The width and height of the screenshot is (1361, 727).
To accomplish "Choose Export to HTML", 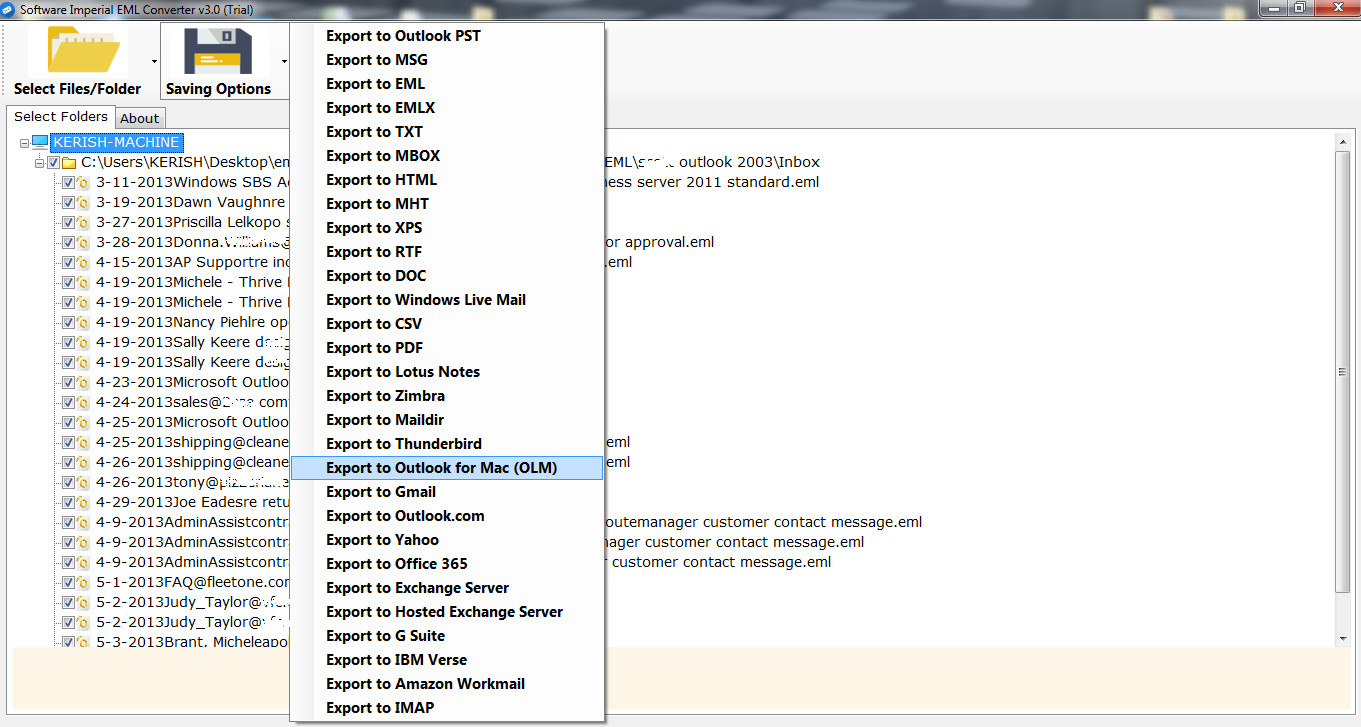I will pyautogui.click(x=447, y=180).
